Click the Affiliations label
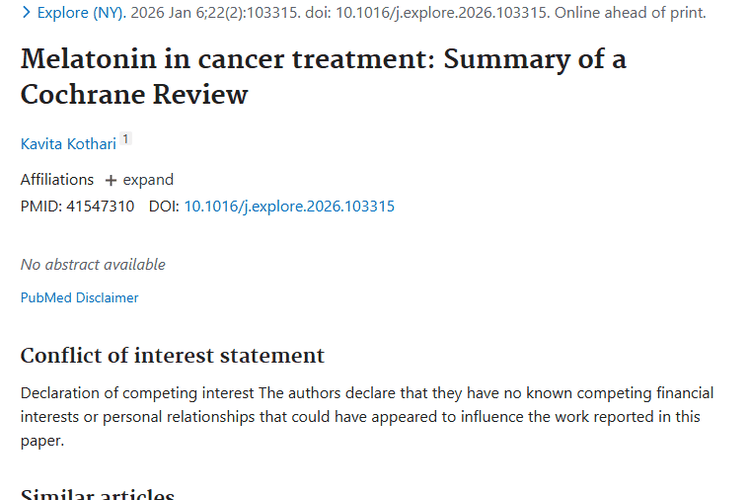This screenshot has width=750, height=500. (x=57, y=180)
